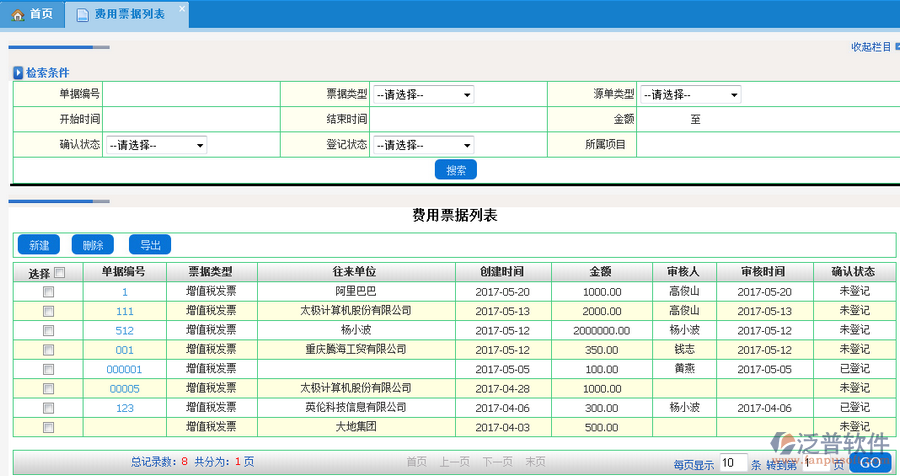Click the 导出 export button
Image resolution: width=900 pixels, height=476 pixels.
pyautogui.click(x=150, y=245)
